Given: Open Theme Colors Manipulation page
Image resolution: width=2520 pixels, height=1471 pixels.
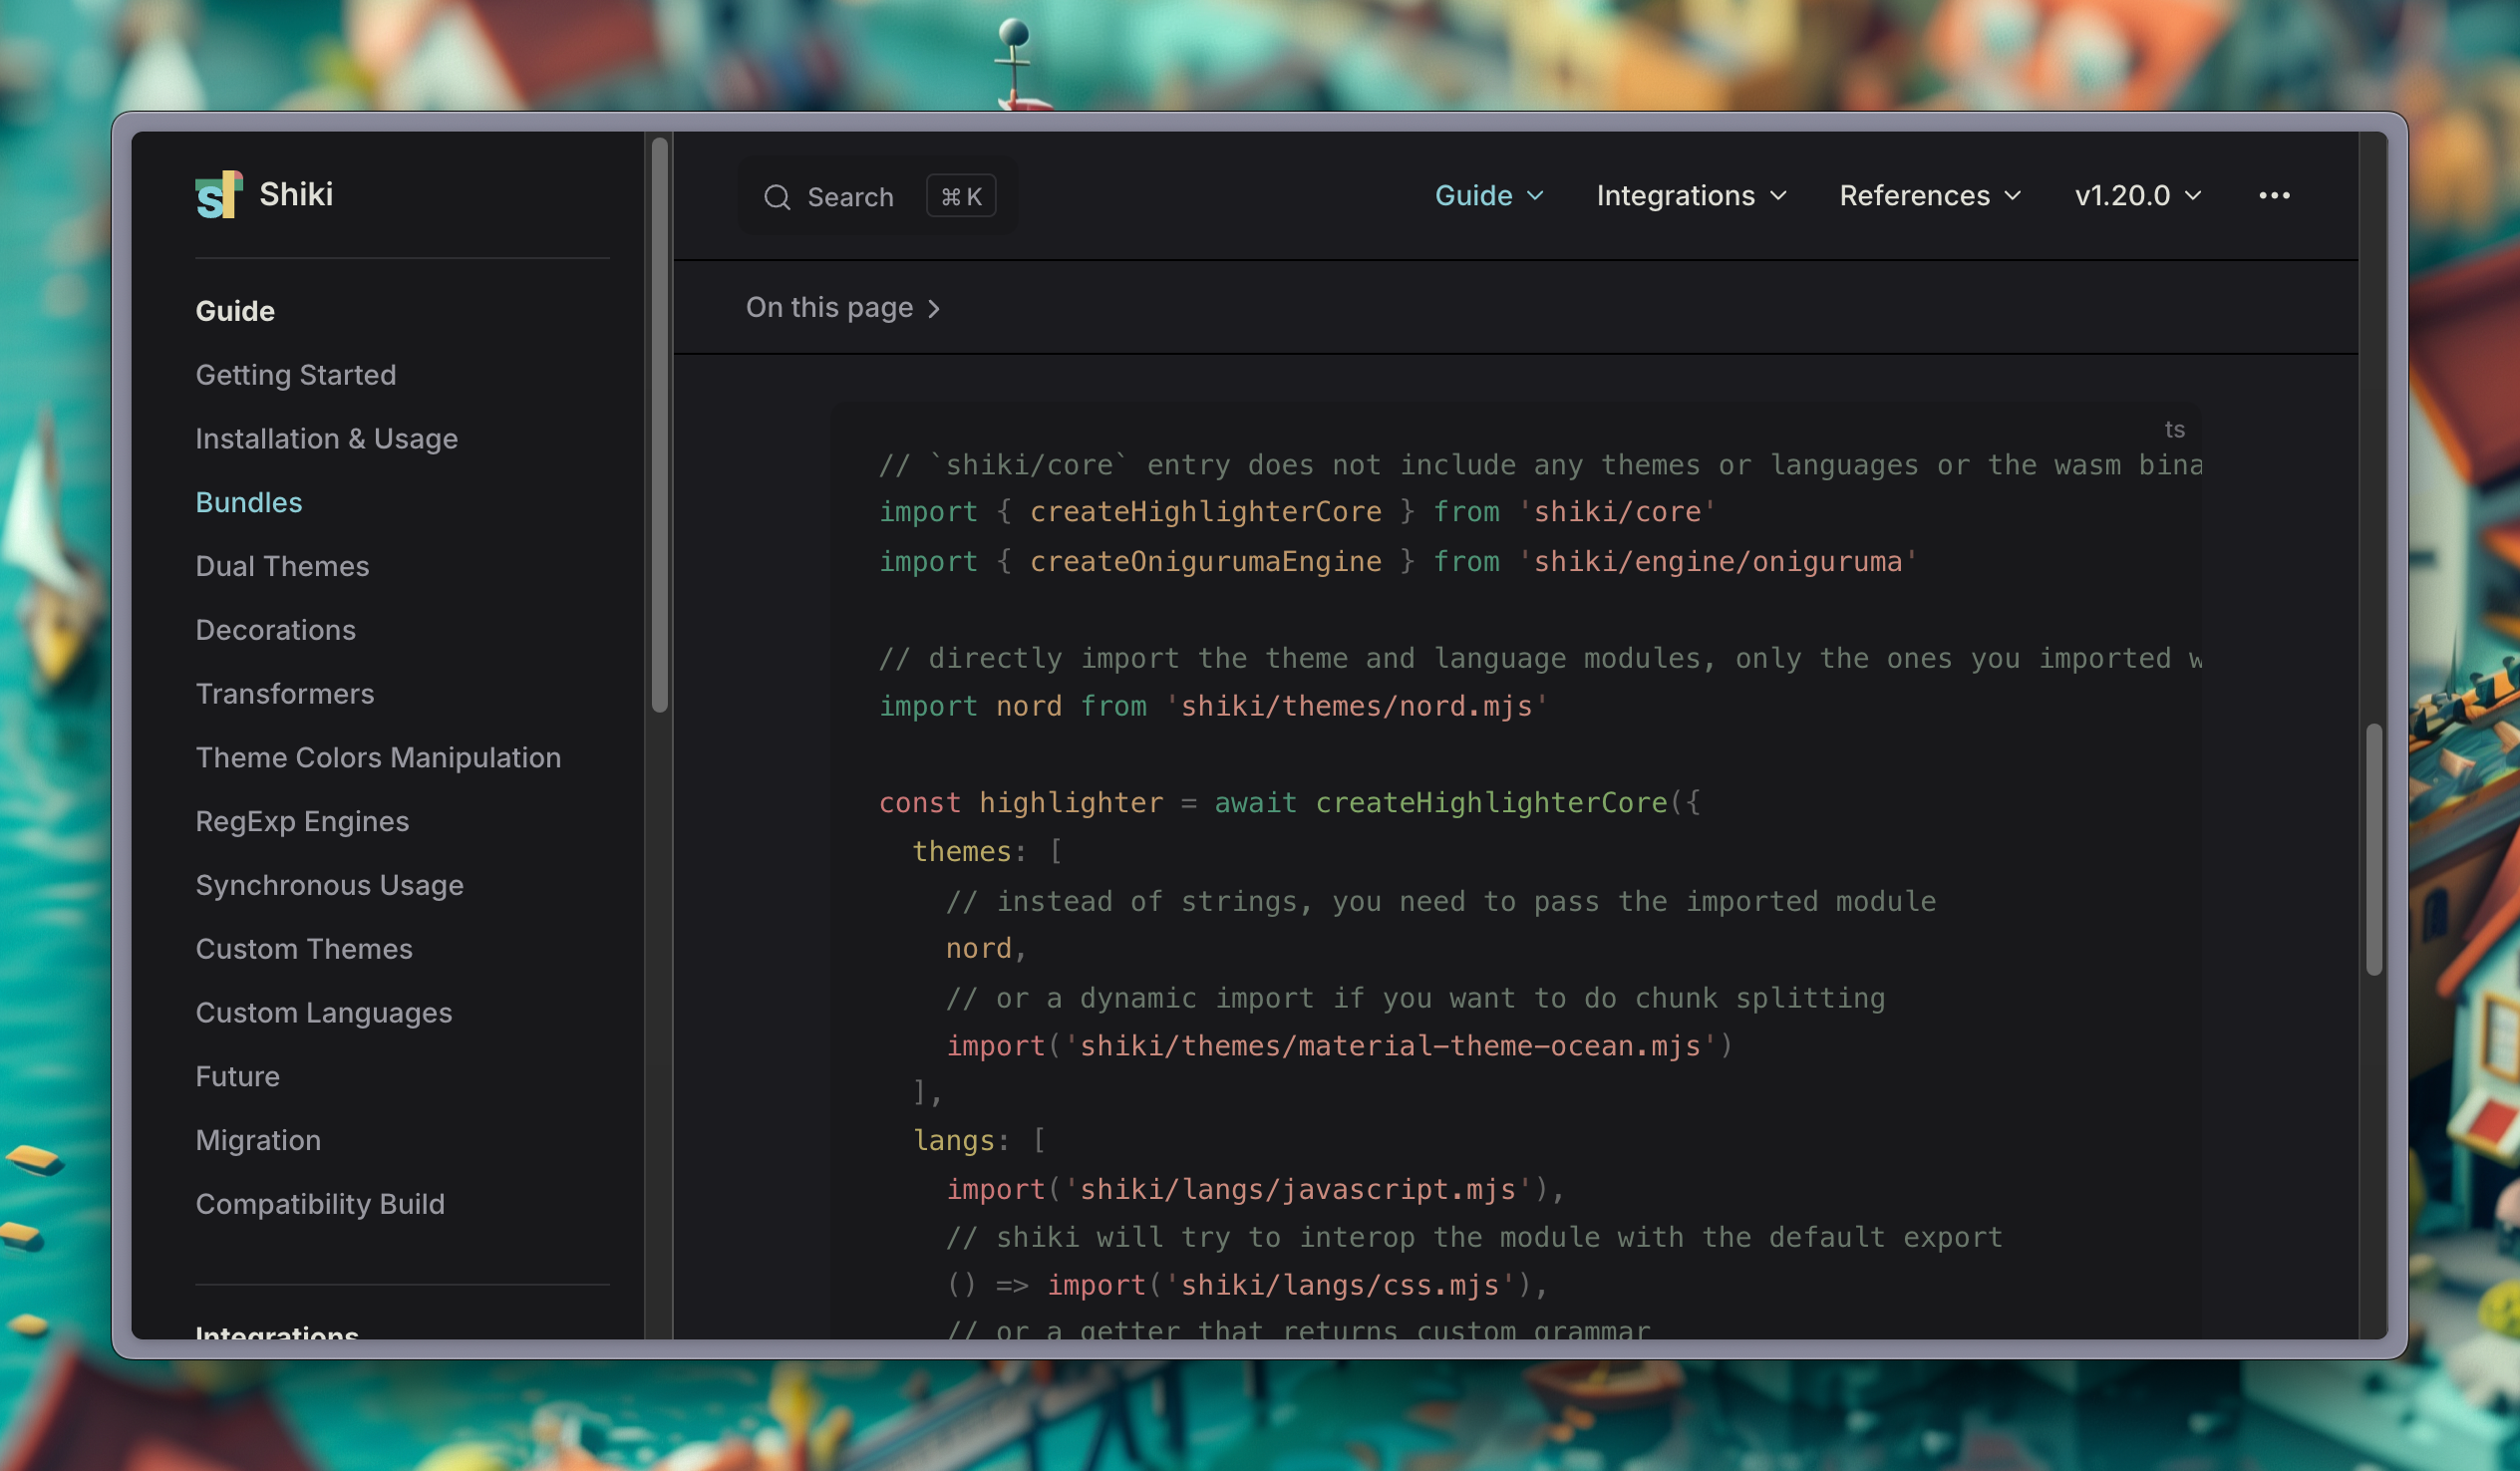Looking at the screenshot, I should coord(379,757).
